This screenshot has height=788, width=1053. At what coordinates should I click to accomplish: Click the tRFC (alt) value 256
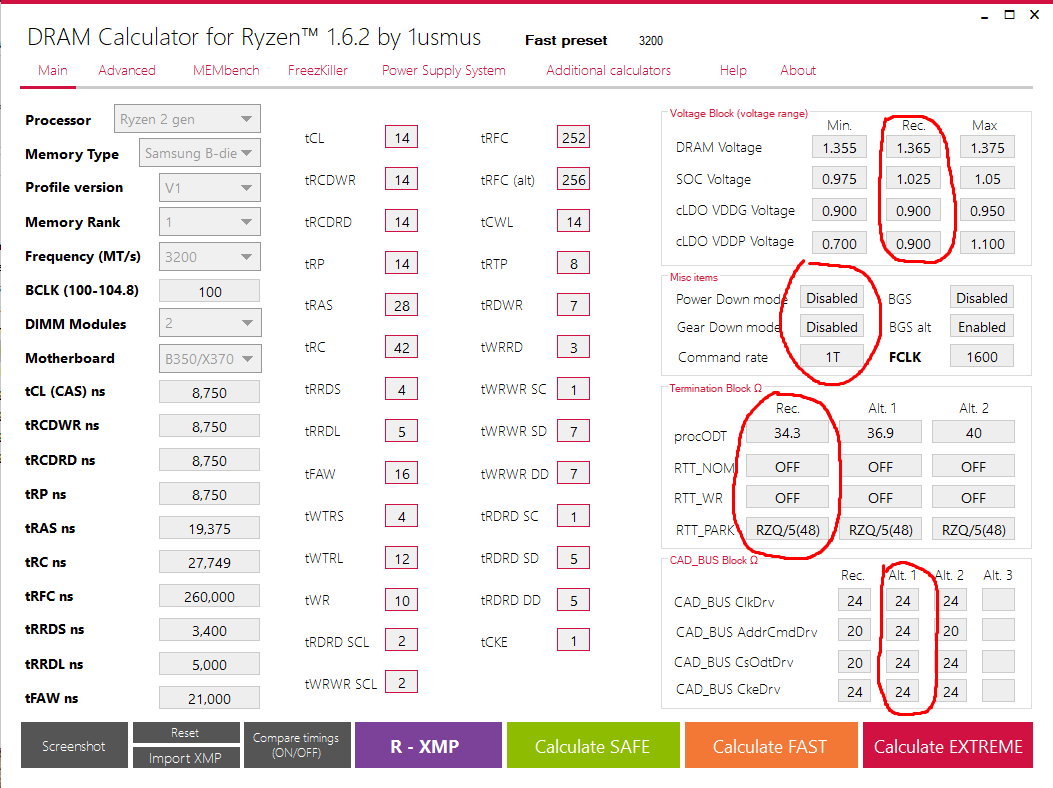pos(574,179)
